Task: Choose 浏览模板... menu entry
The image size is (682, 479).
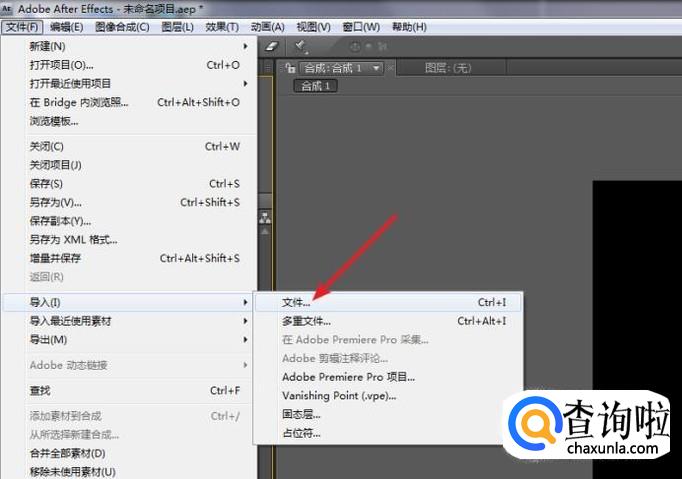Action: [x=130, y=121]
